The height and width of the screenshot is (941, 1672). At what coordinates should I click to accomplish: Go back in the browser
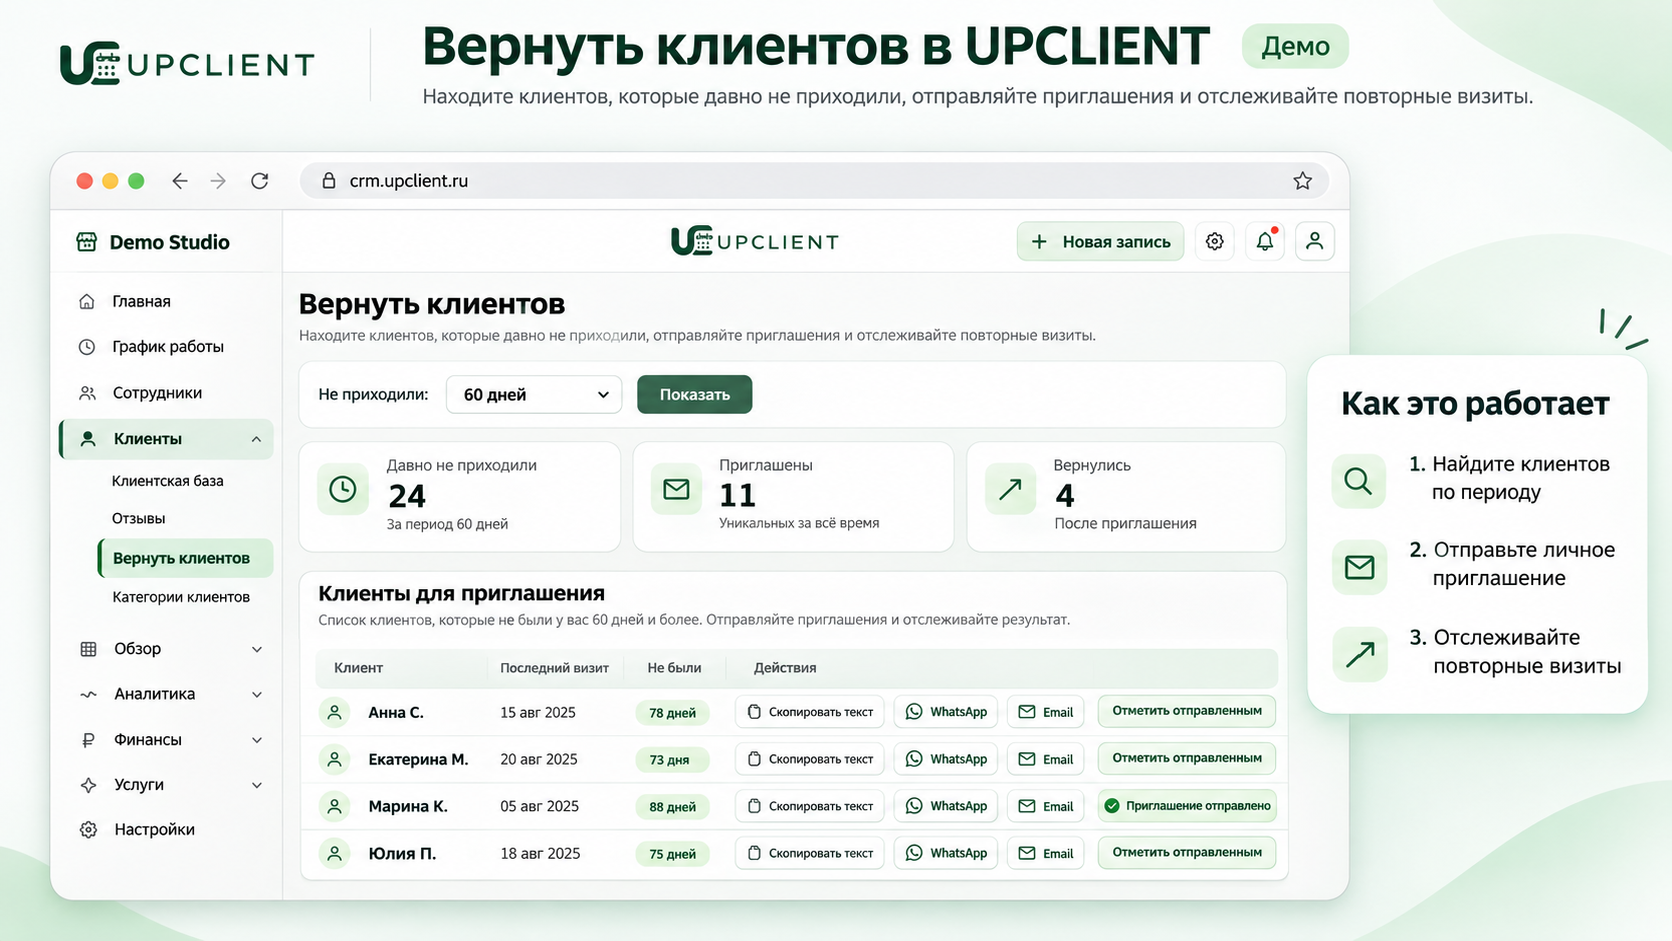[180, 181]
